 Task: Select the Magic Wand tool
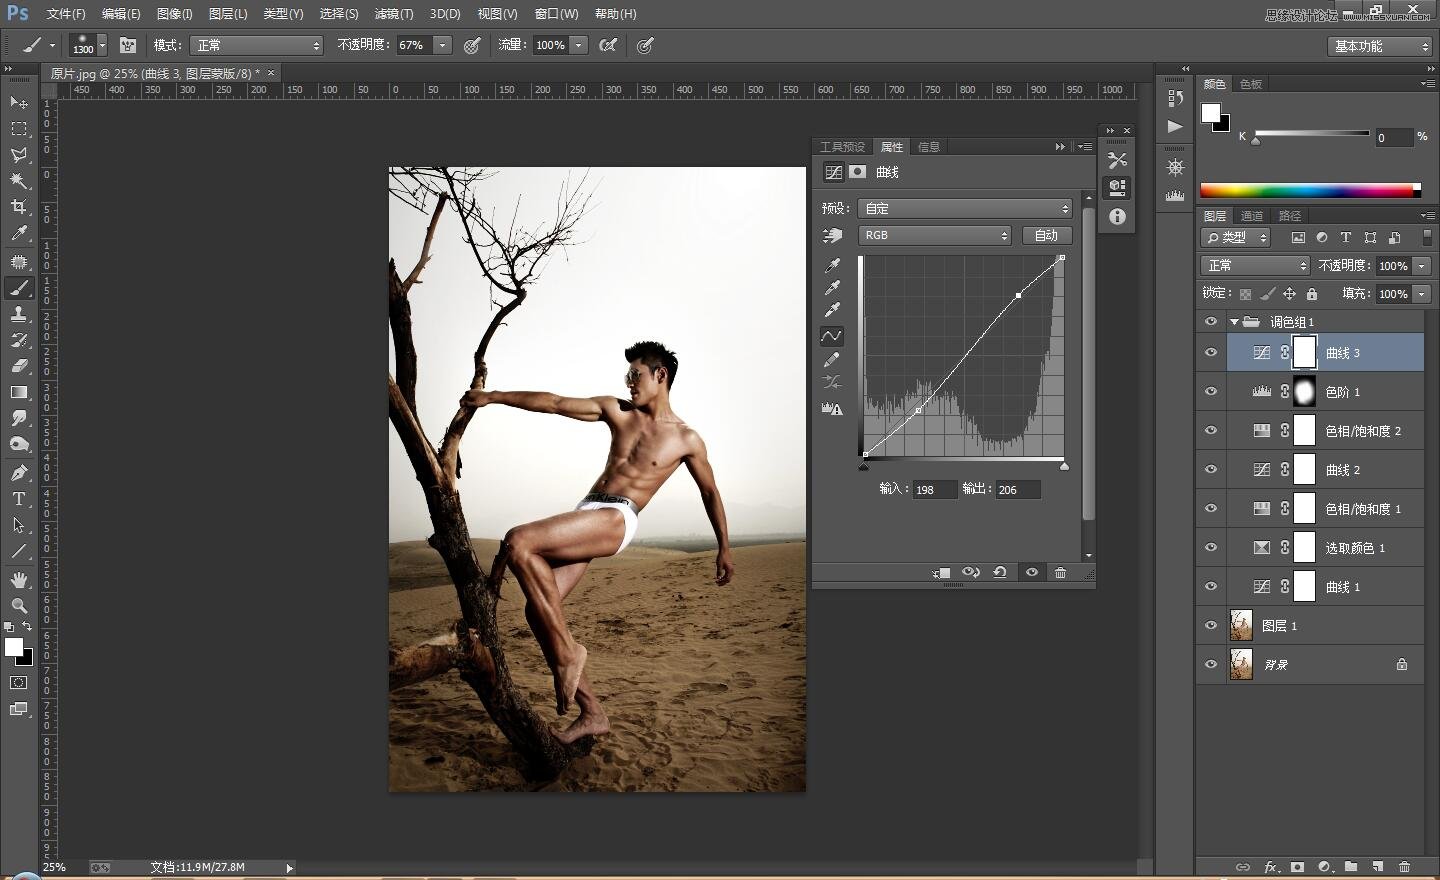click(x=19, y=181)
